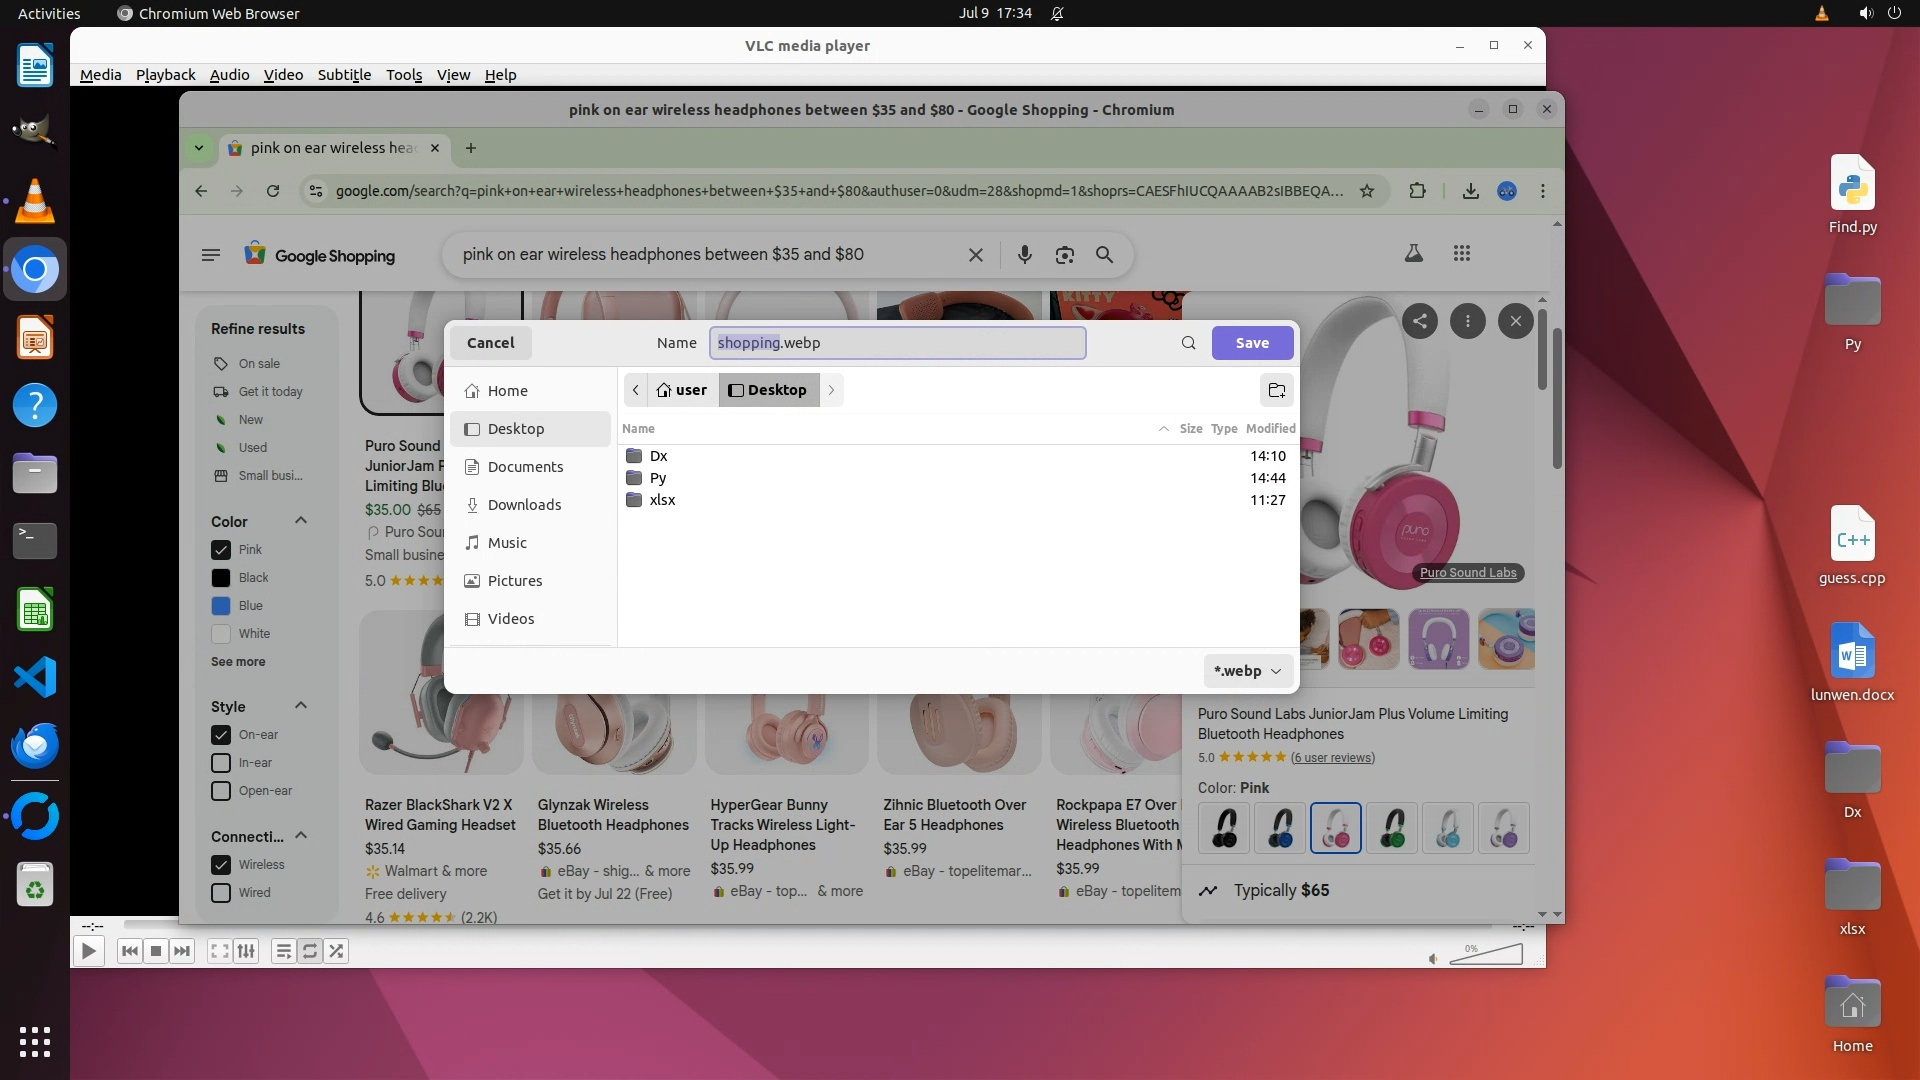Toggle VLC fullscreen icon
The height and width of the screenshot is (1080, 1920).
(x=220, y=951)
